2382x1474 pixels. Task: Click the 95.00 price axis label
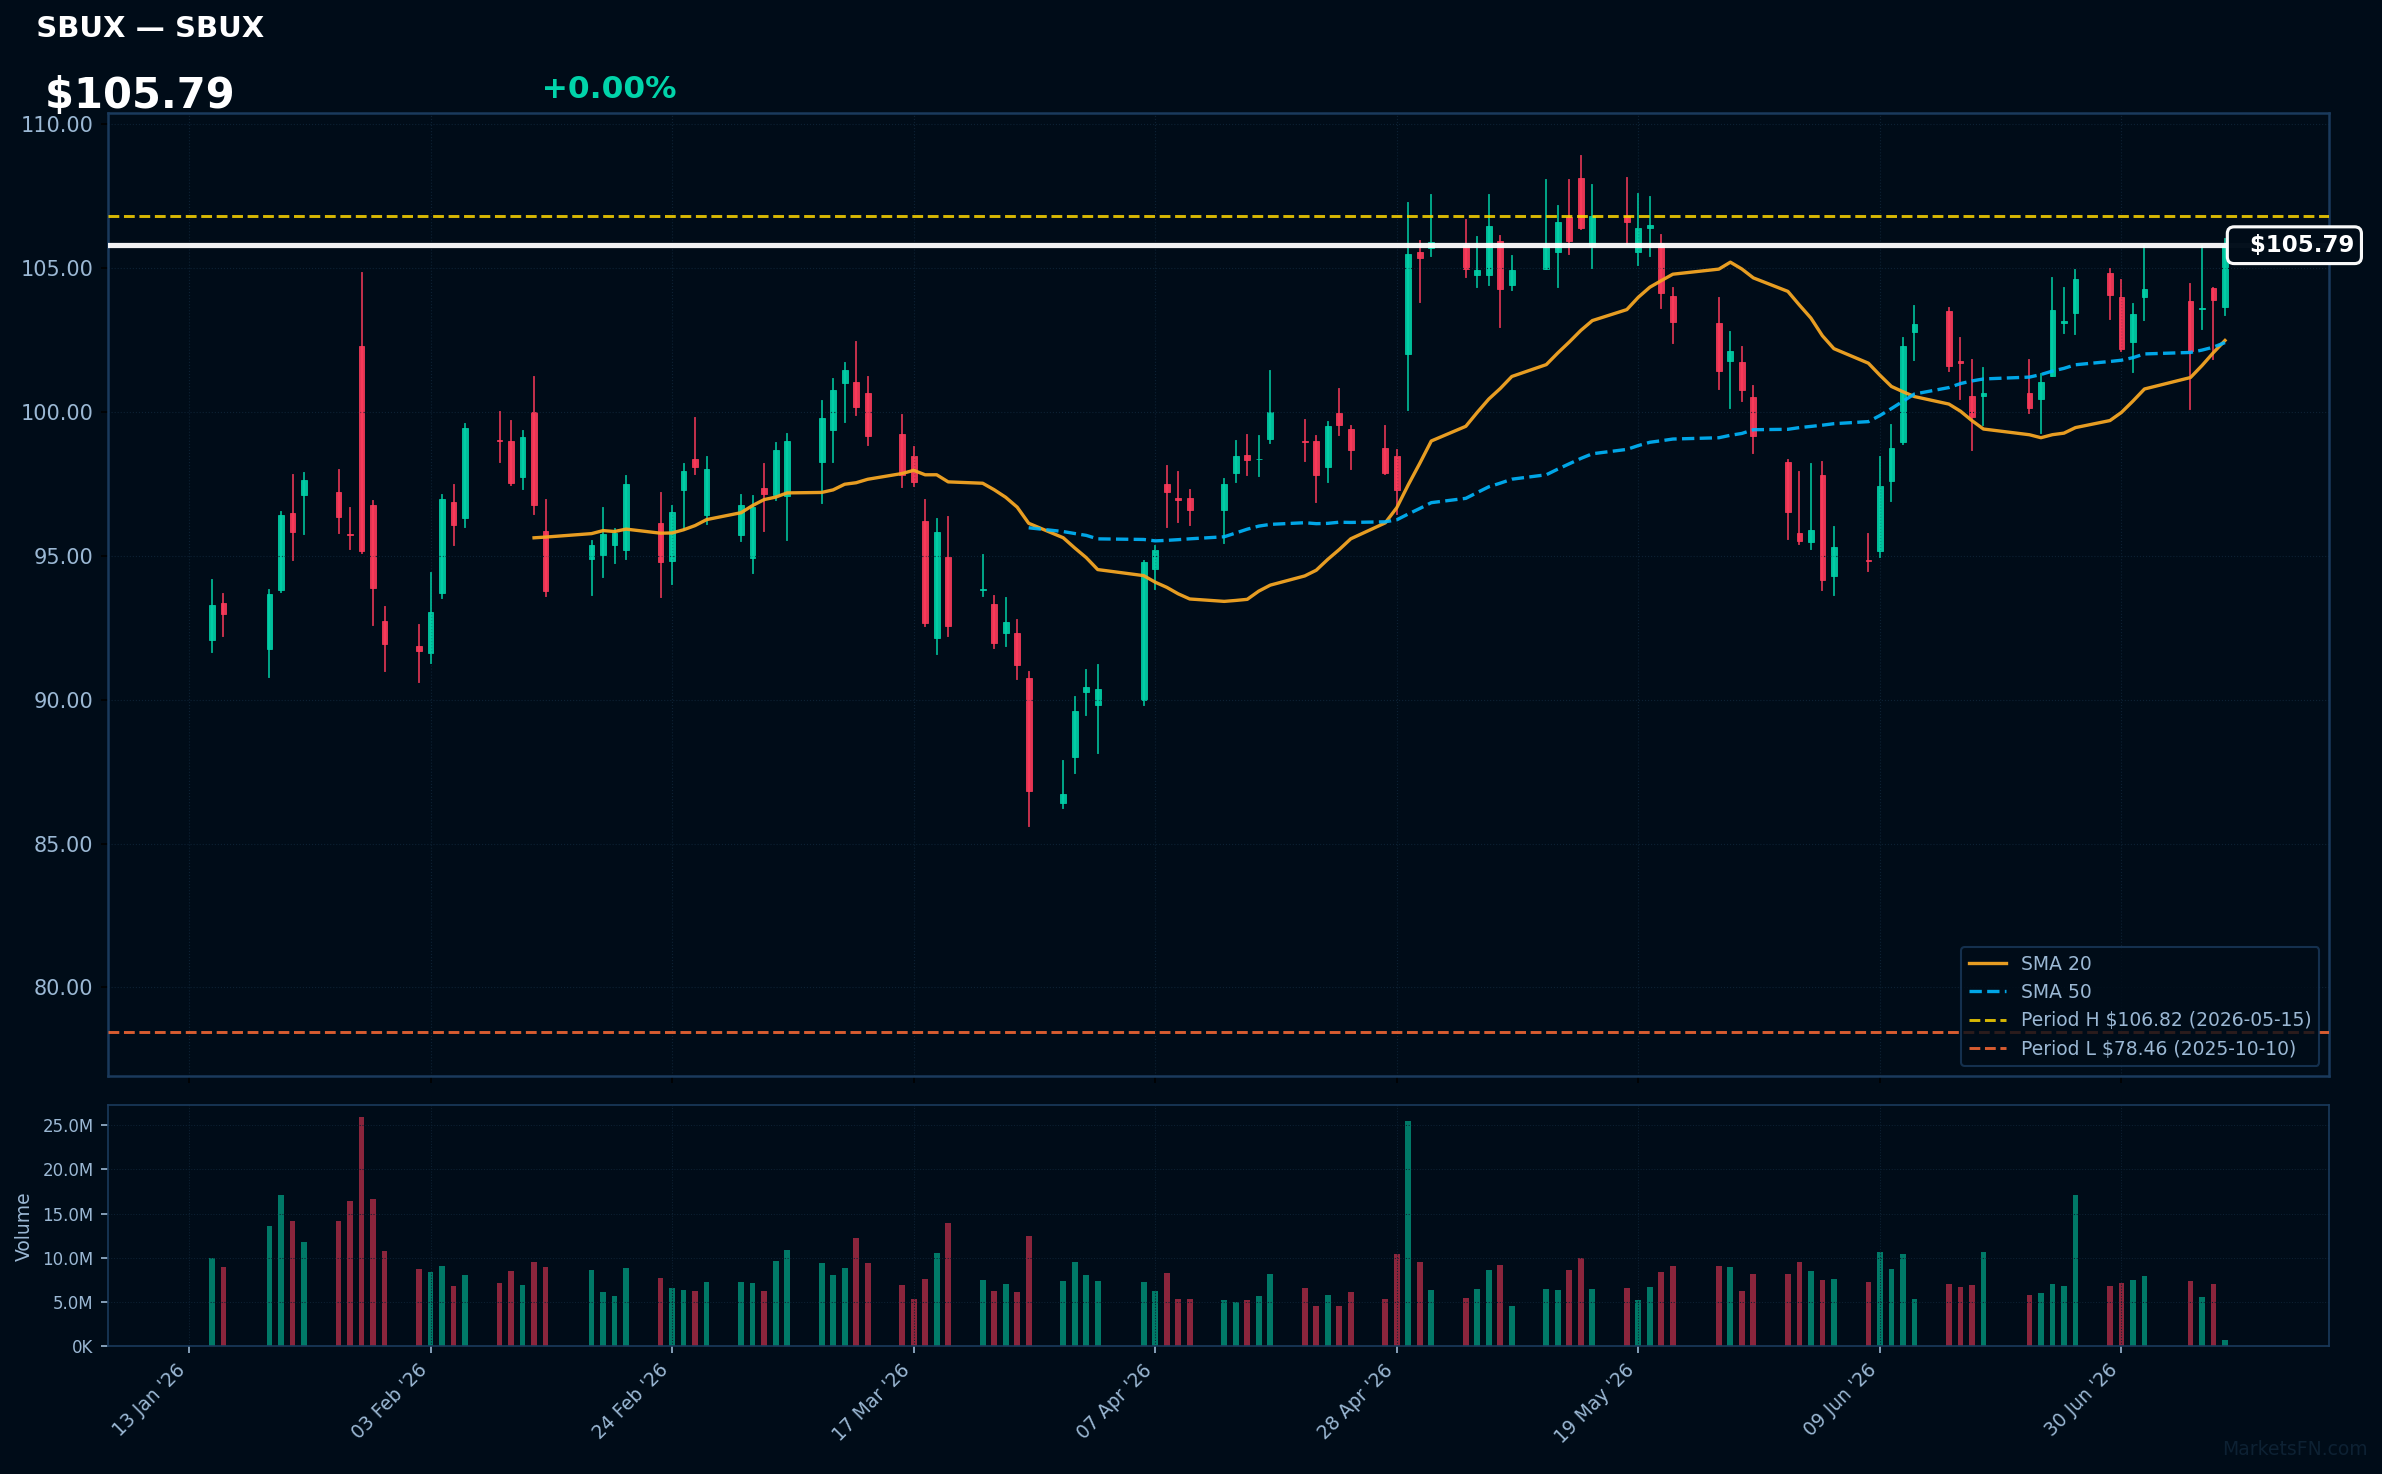(x=63, y=557)
